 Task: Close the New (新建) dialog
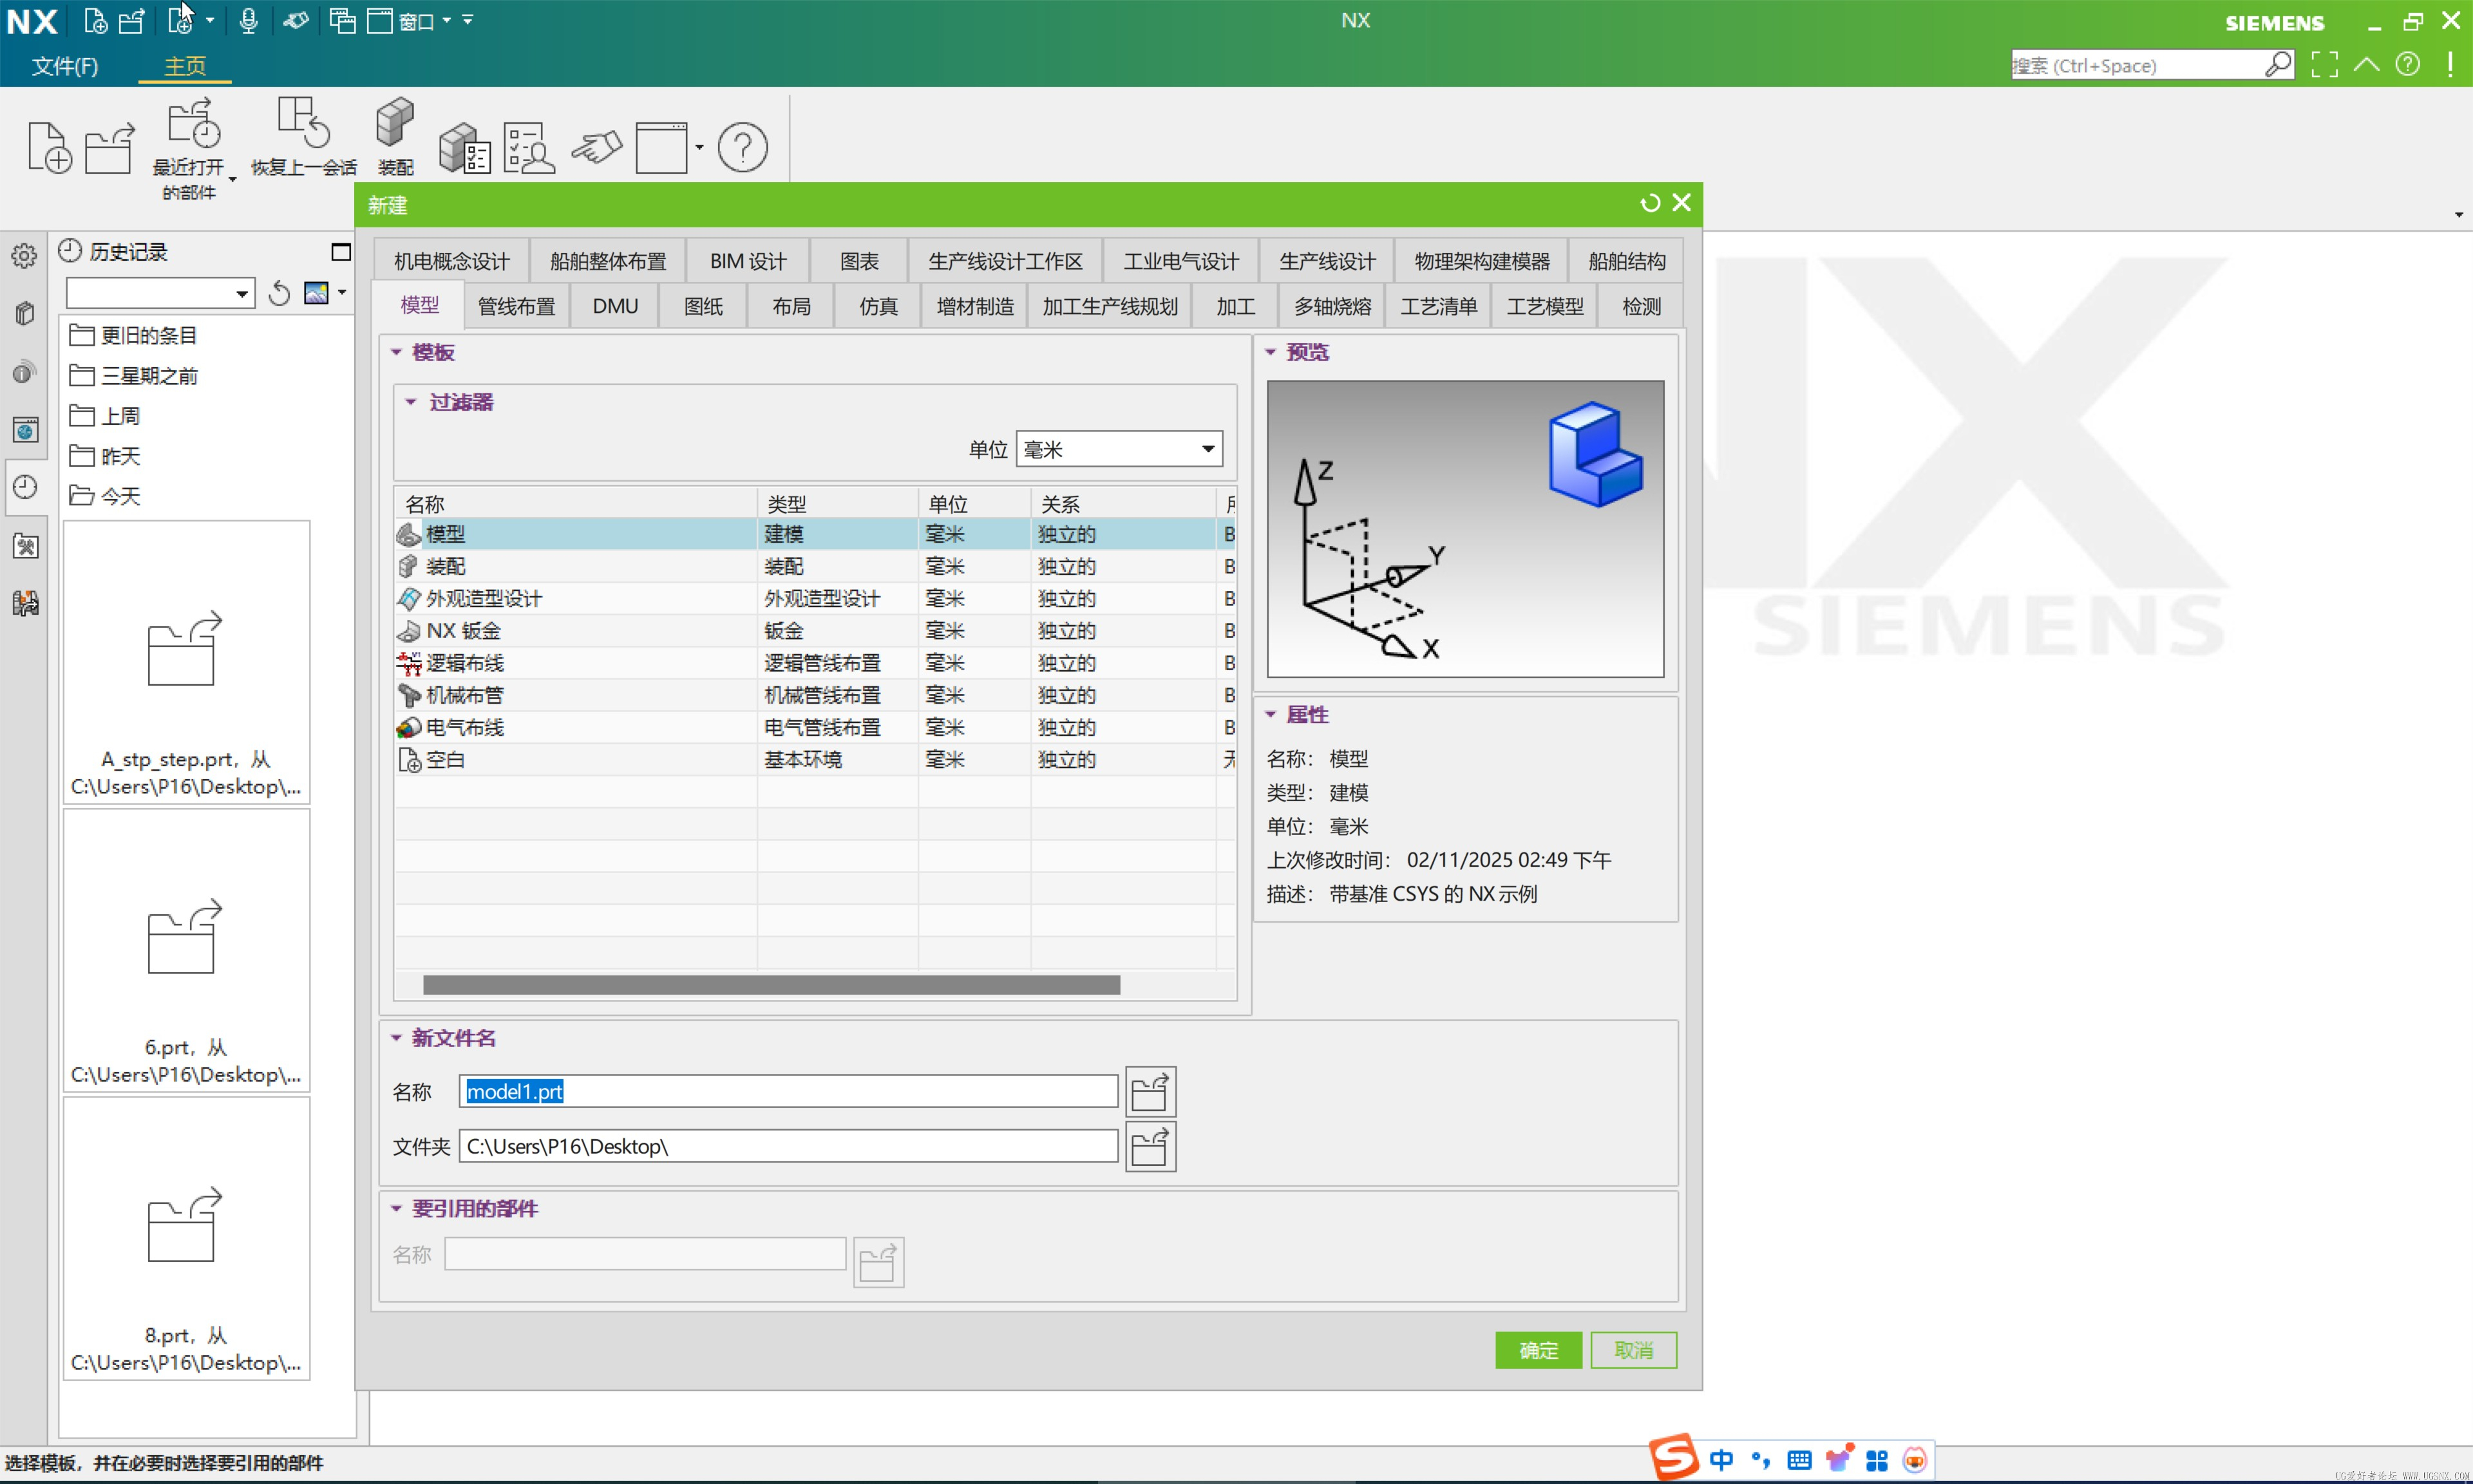[x=1682, y=203]
